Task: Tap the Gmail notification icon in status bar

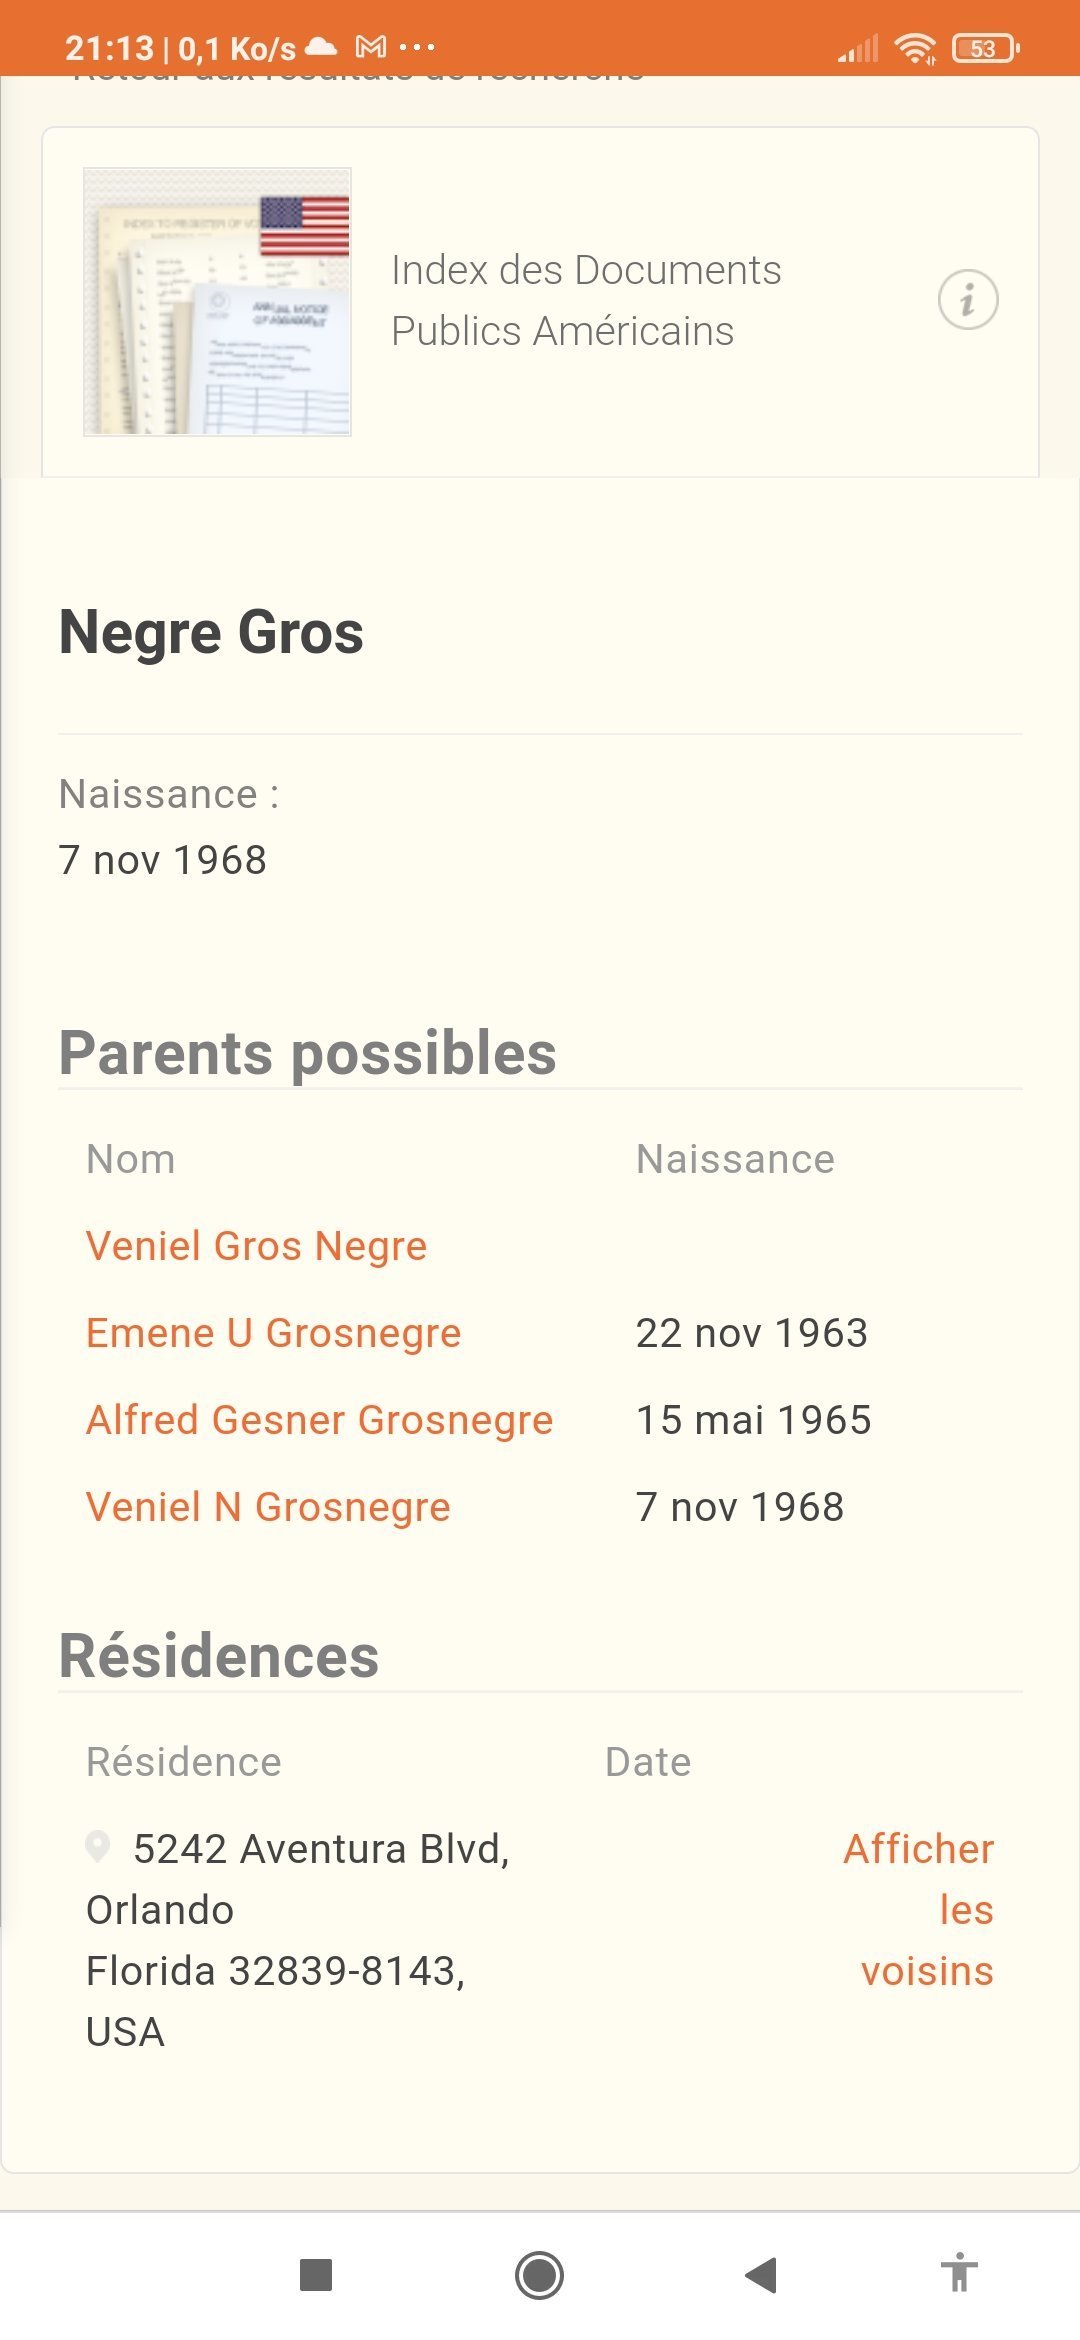Action: (371, 47)
